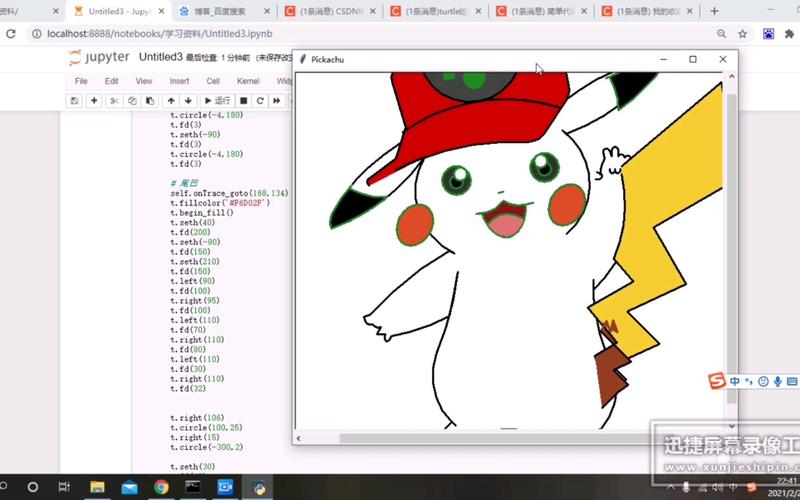The width and height of the screenshot is (800, 500).
Task: Toggle Chinese input mode 中 on IME bar
Action: (735, 381)
